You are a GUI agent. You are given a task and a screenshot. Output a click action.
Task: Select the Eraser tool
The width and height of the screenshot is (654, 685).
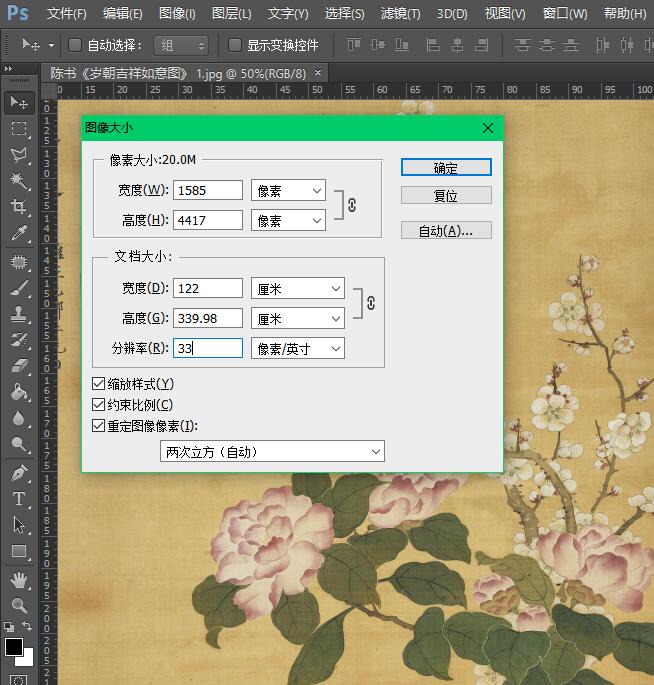19,366
